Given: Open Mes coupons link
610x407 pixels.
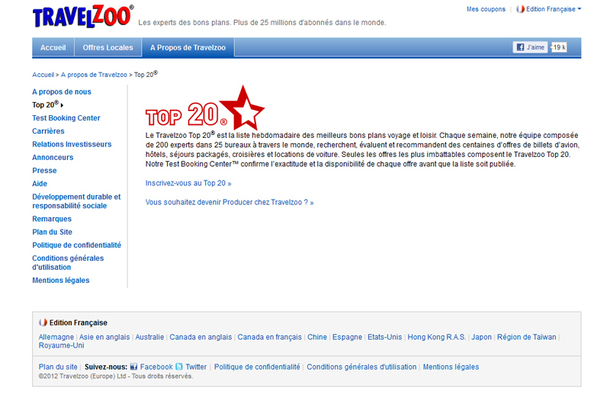Looking at the screenshot, I should 486,9.
